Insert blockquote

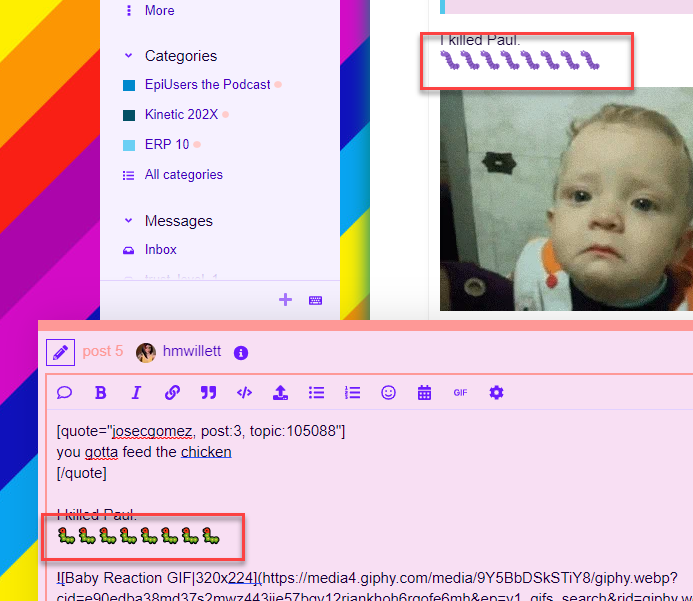[208, 392]
